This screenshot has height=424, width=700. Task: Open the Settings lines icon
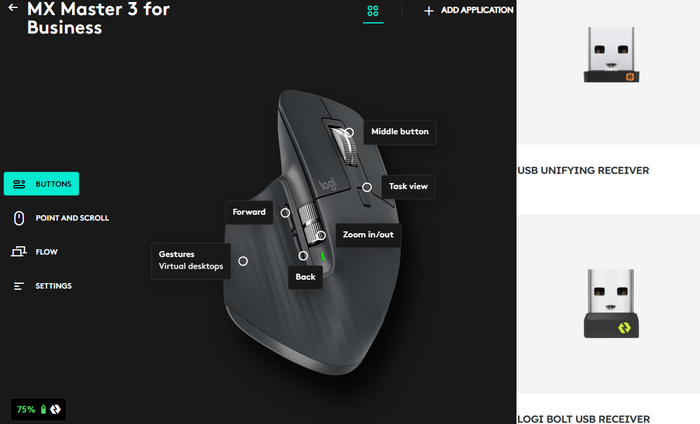(18, 286)
